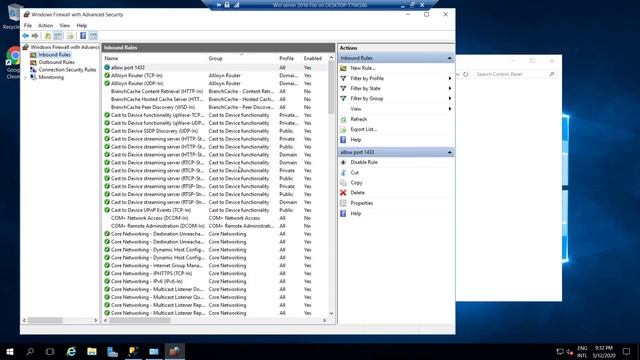Click New Rule... in Actions pane

[362, 68]
